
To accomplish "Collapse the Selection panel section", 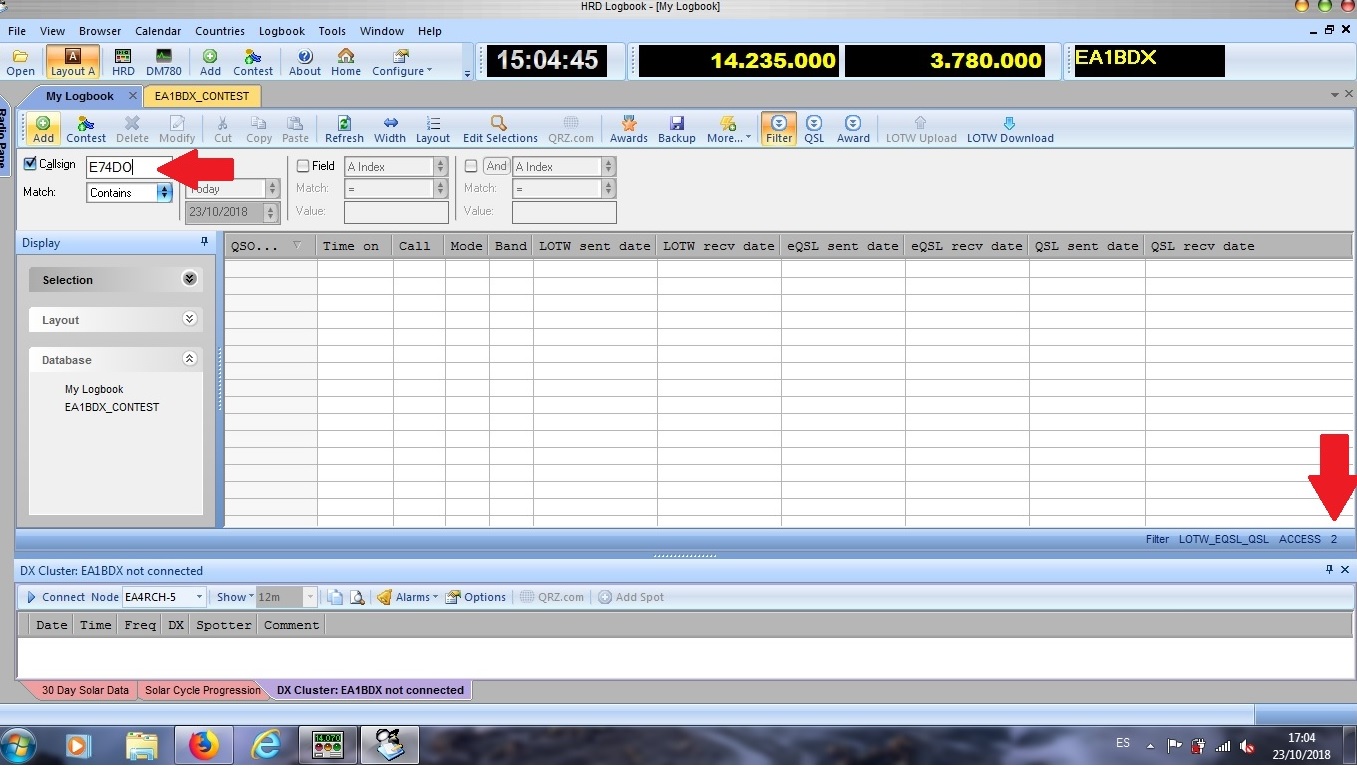I will click(189, 279).
